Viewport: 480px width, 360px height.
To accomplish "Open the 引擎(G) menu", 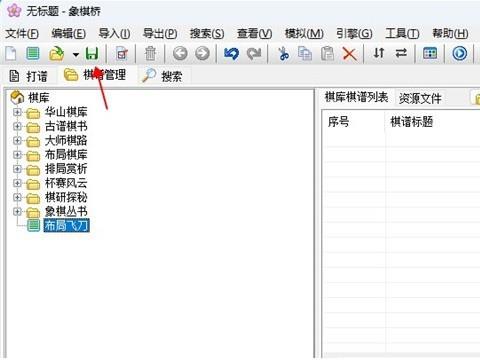I will point(354,33).
